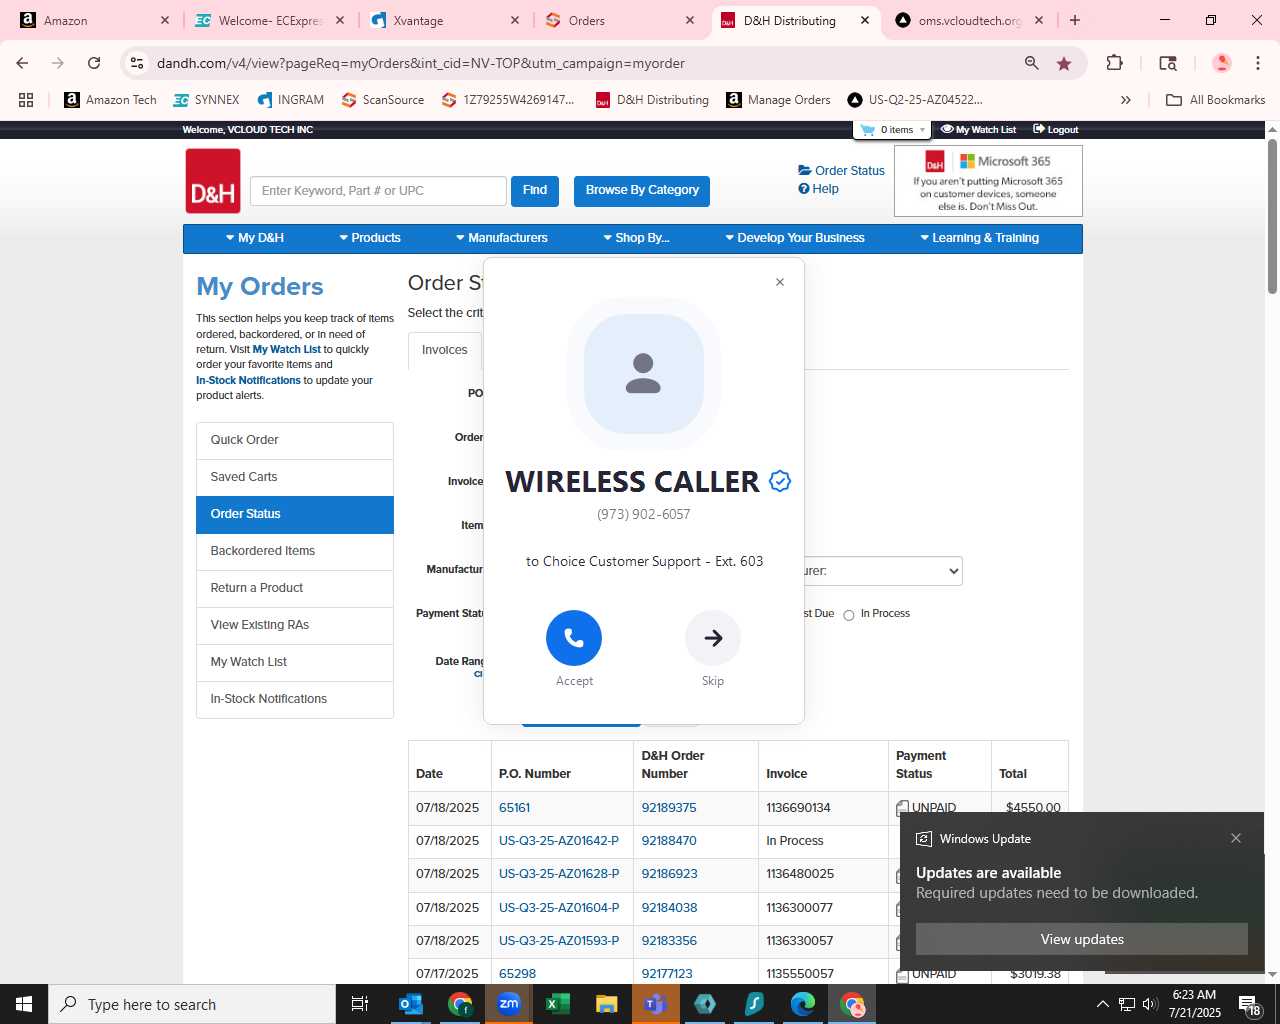Open Saved Carts in sidebar
This screenshot has height=1024, width=1280.
click(x=295, y=478)
